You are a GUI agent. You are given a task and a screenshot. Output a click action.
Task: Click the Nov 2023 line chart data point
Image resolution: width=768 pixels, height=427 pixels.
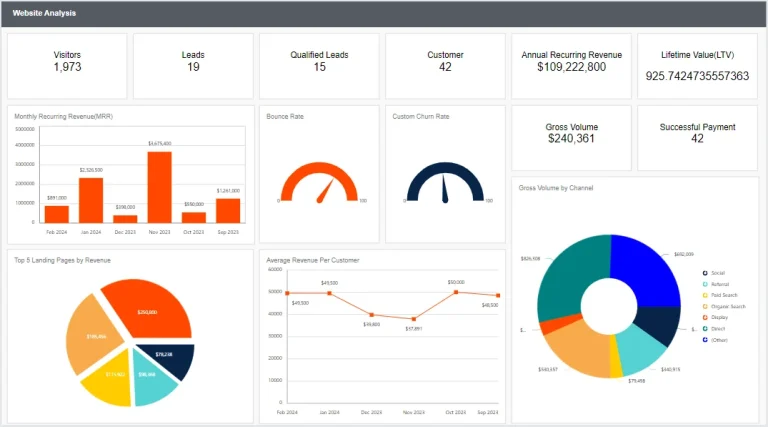click(414, 319)
